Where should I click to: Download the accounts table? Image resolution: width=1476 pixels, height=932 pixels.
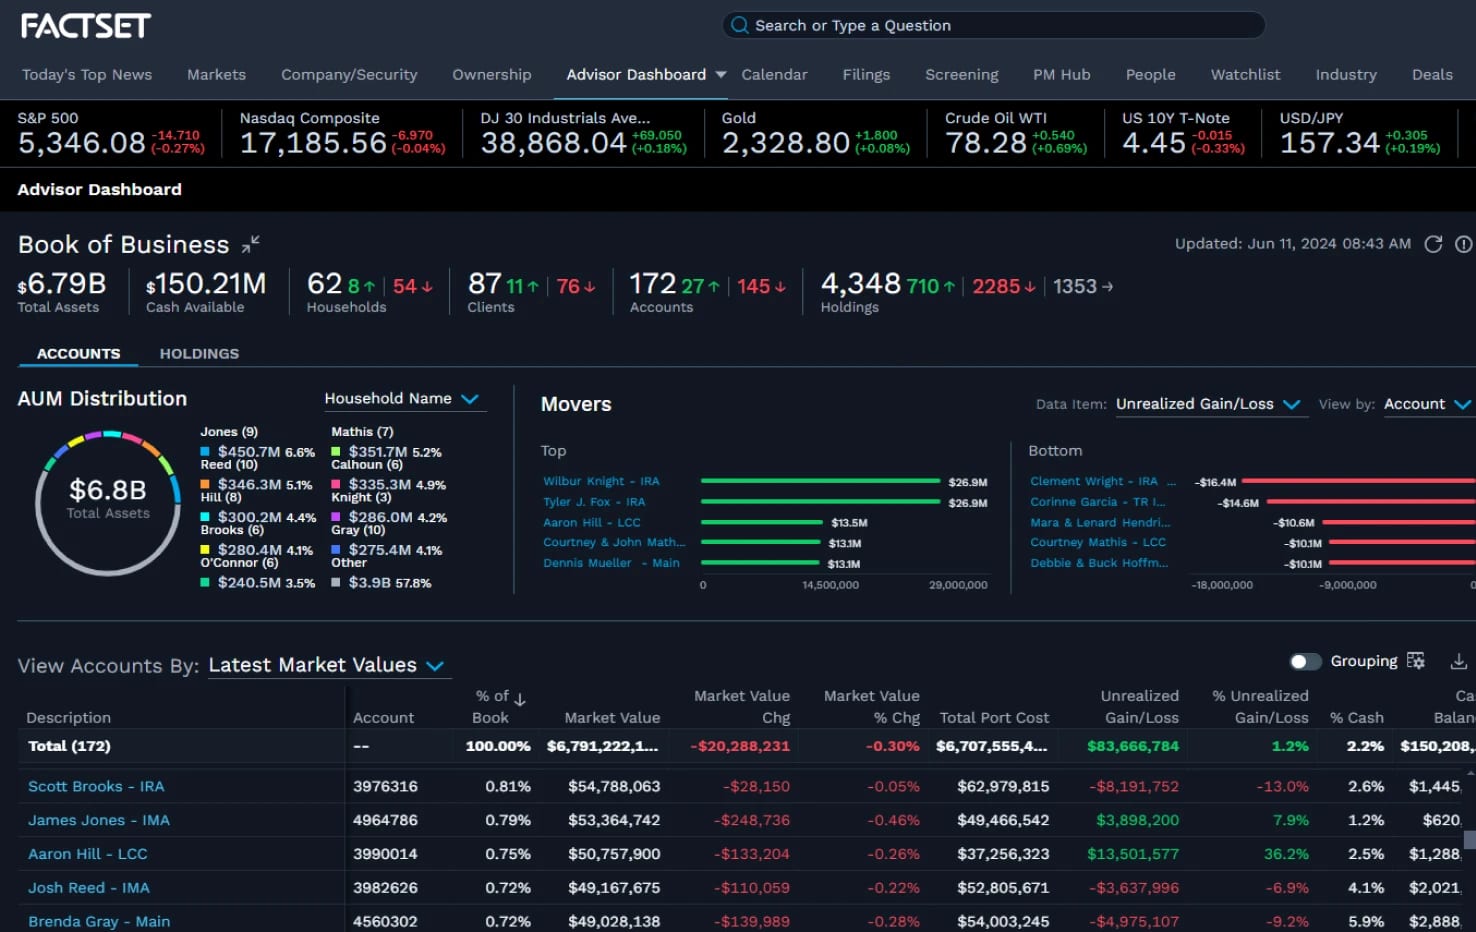point(1459,661)
